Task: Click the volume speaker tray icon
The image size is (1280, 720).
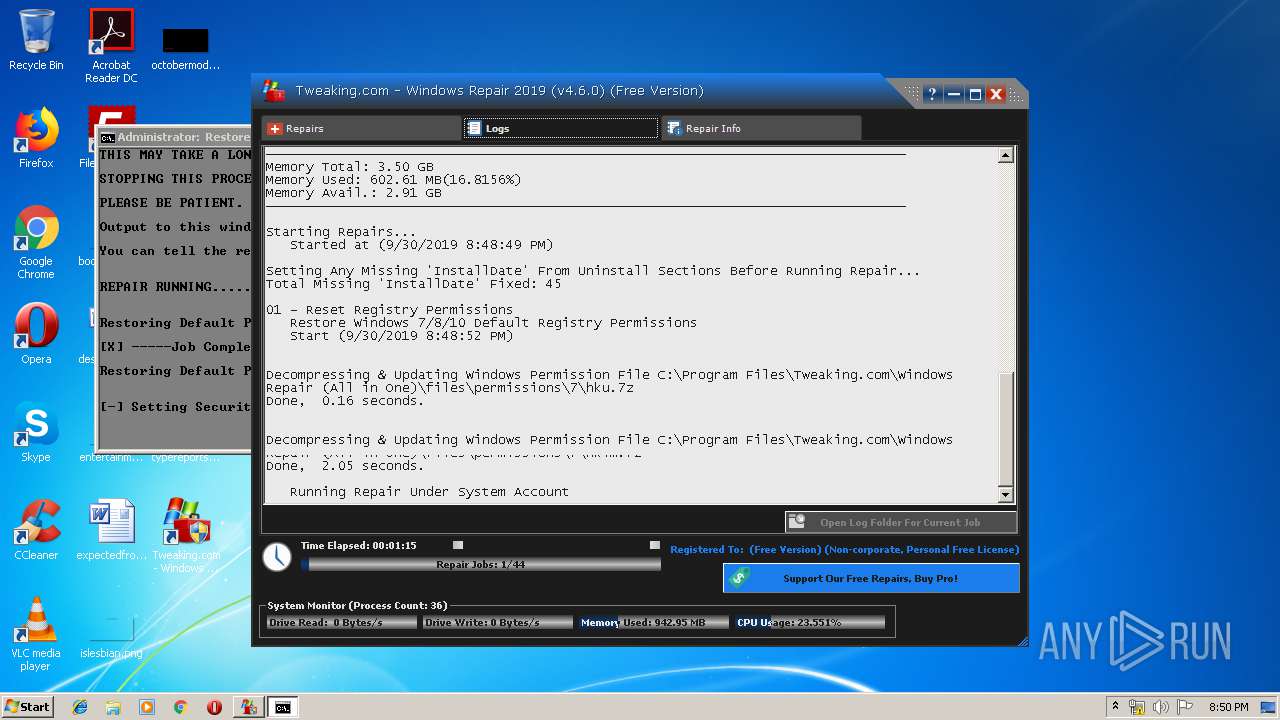Action: click(x=1163, y=707)
